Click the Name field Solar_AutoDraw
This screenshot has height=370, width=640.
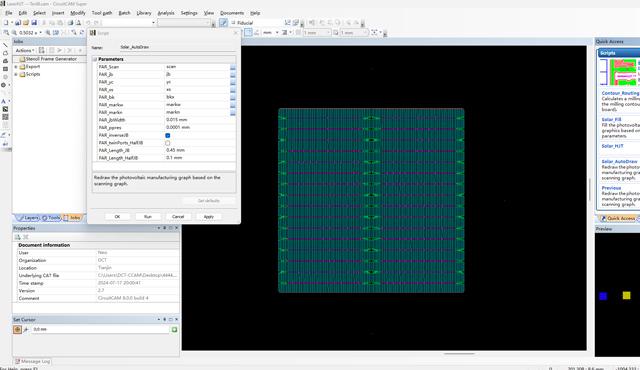[x=177, y=47]
